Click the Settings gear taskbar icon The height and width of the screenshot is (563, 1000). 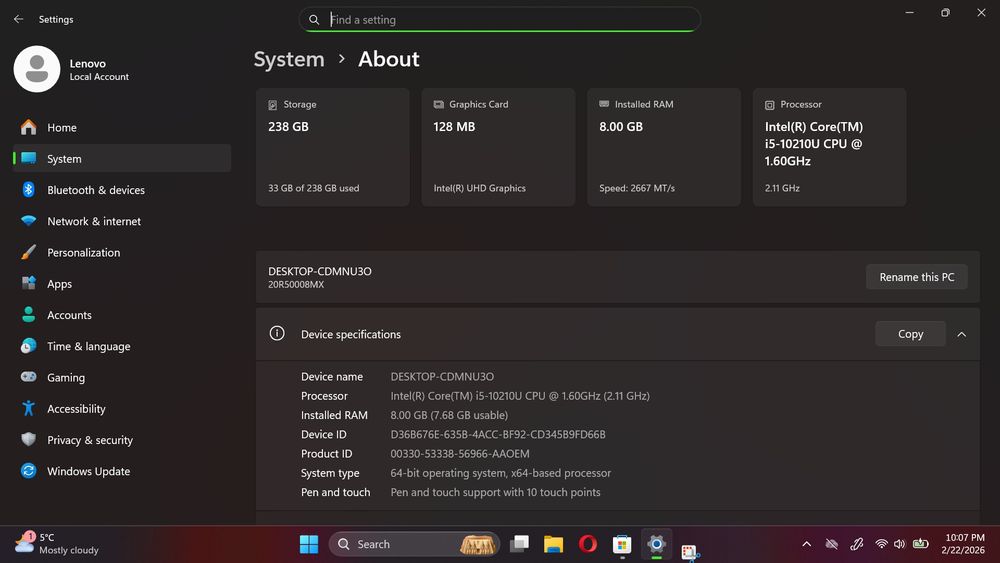(656, 544)
